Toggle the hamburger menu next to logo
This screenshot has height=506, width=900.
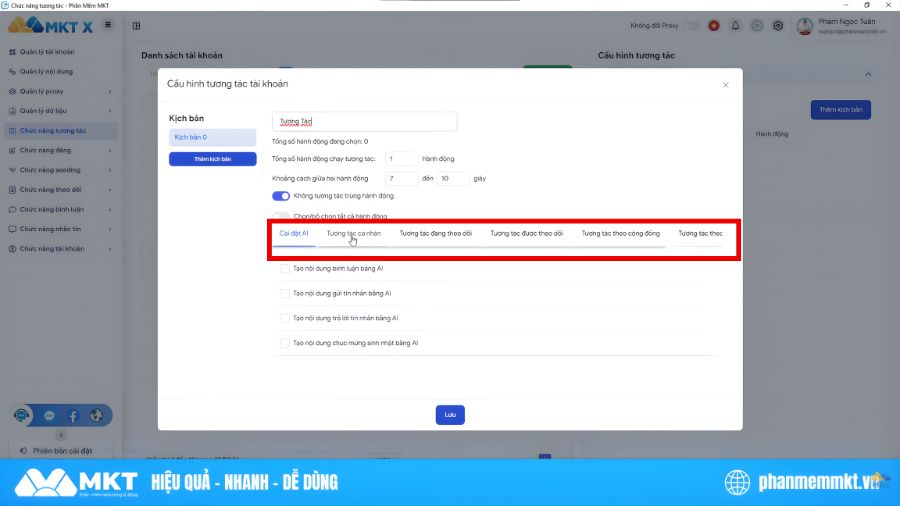tap(108, 25)
